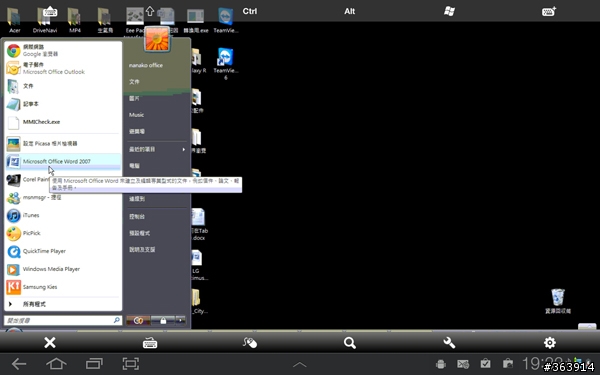Click the Start menu power button

(x=138, y=320)
